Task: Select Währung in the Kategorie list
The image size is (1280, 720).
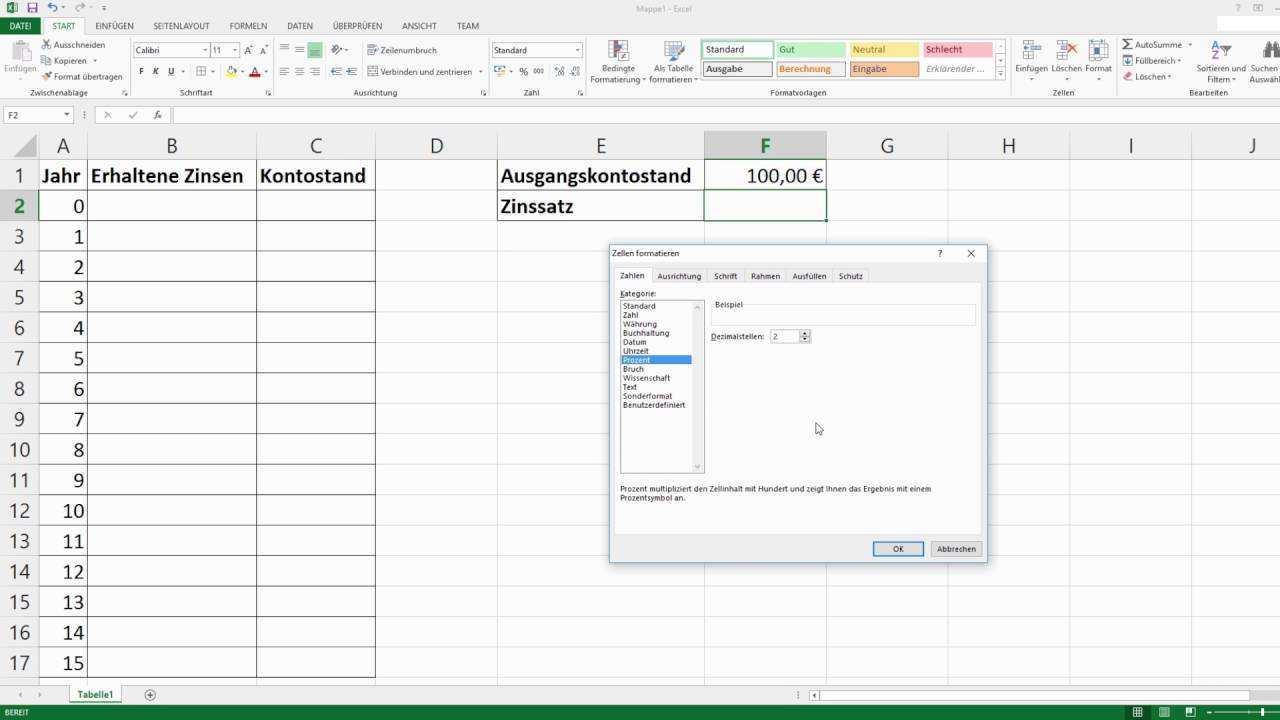Action: (x=640, y=324)
